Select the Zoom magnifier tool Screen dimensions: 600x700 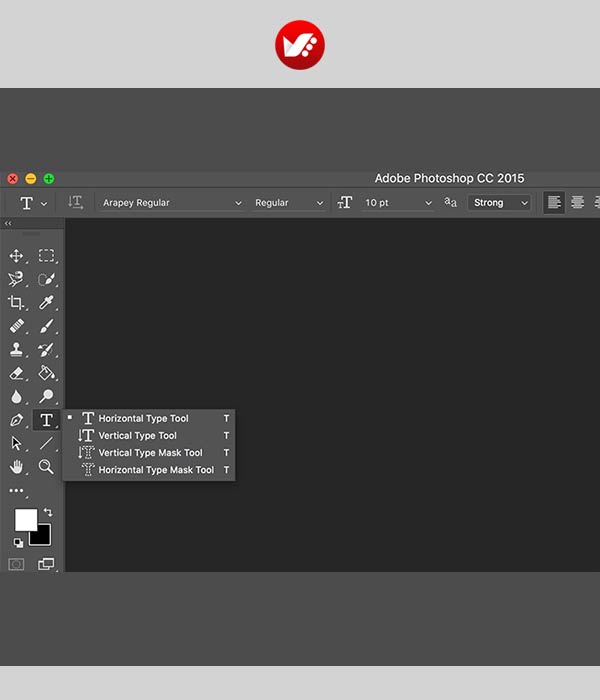pyautogui.click(x=46, y=467)
